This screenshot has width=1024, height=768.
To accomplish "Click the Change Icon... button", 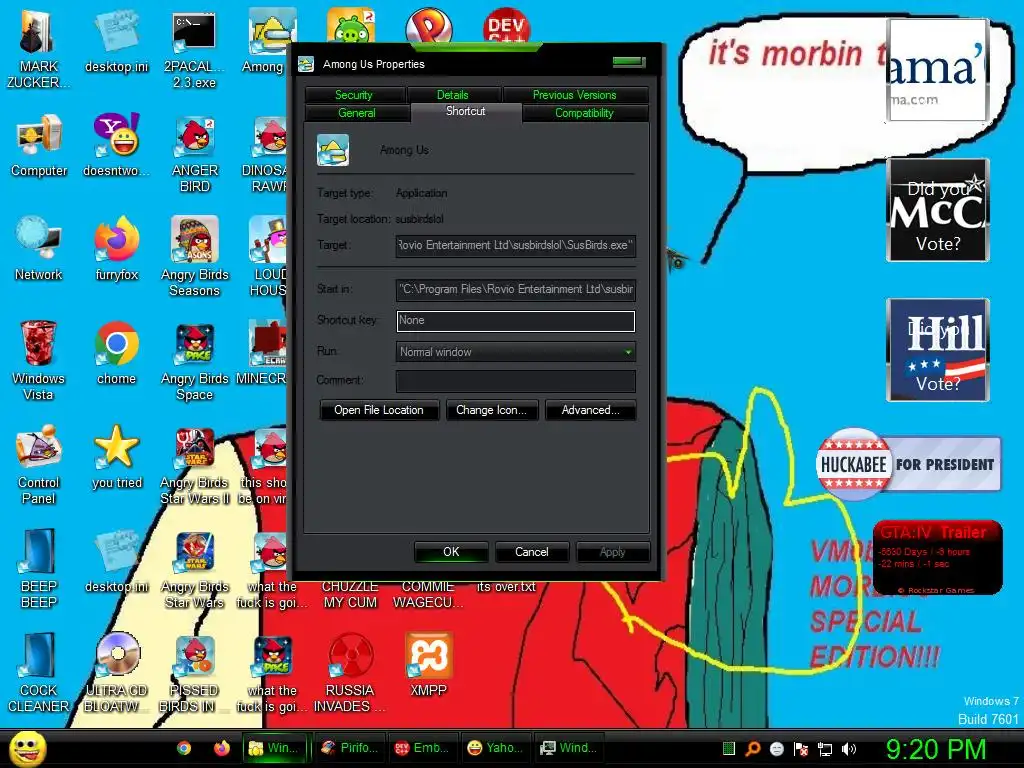I will click(492, 410).
